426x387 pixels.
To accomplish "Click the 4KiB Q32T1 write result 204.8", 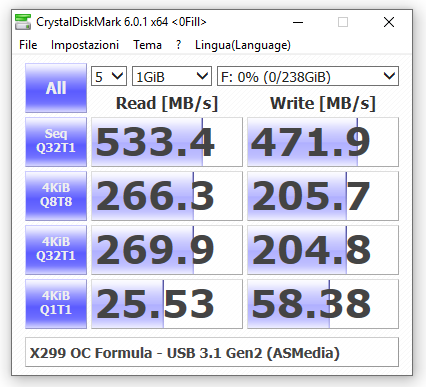I will 323,250.
